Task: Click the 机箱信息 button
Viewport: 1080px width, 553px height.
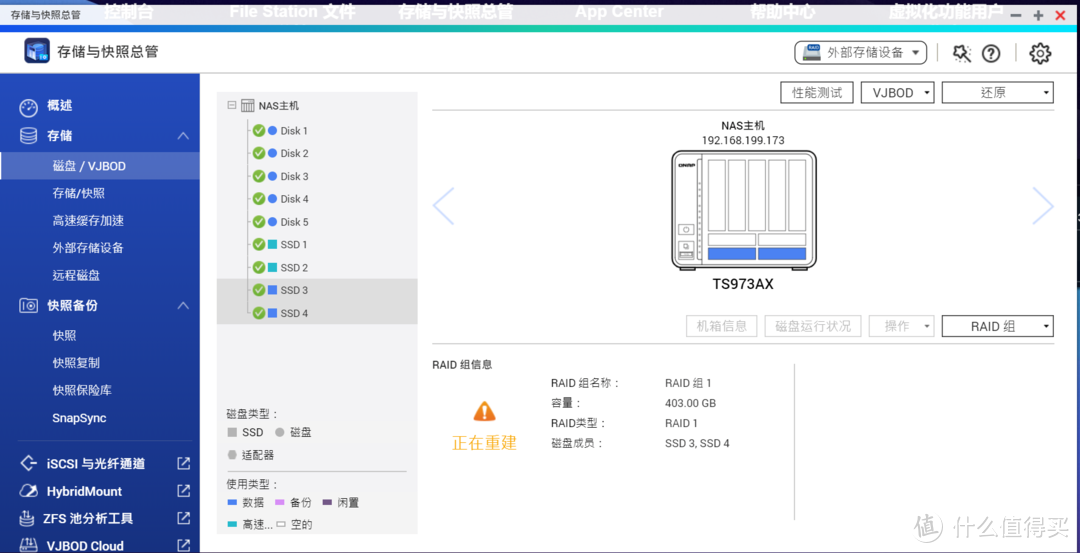Action: (x=722, y=326)
